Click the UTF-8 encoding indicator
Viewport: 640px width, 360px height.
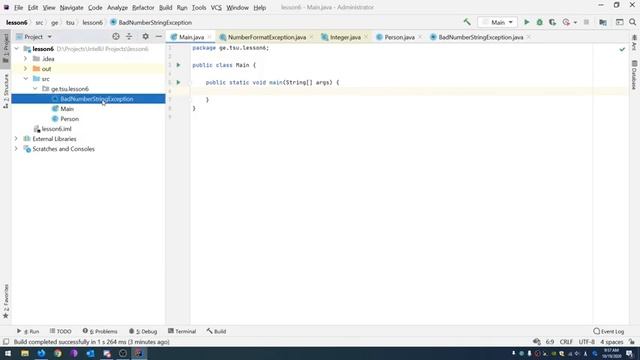(587, 342)
